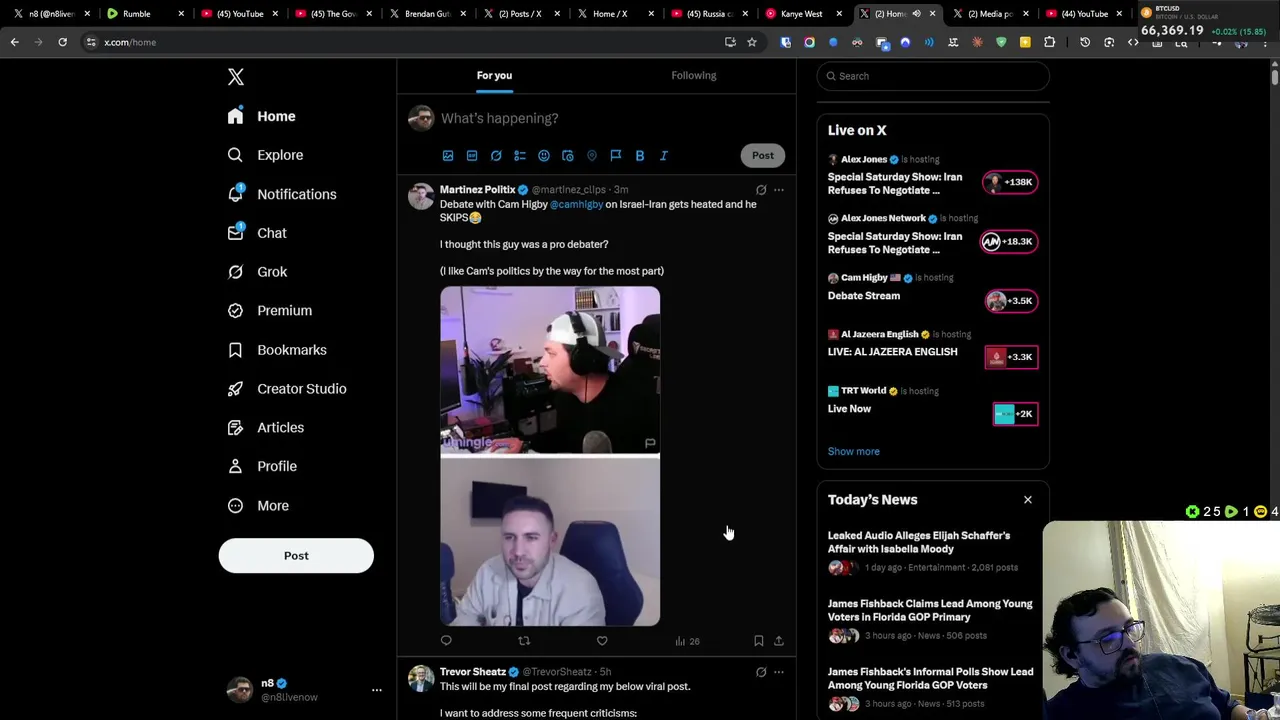Join TRT World Live Now +2K

click(1015, 414)
